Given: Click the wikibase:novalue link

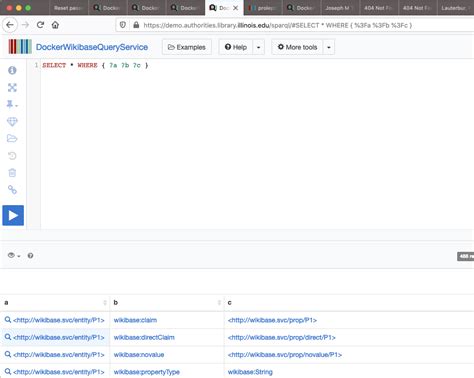Looking at the screenshot, I should (139, 355).
